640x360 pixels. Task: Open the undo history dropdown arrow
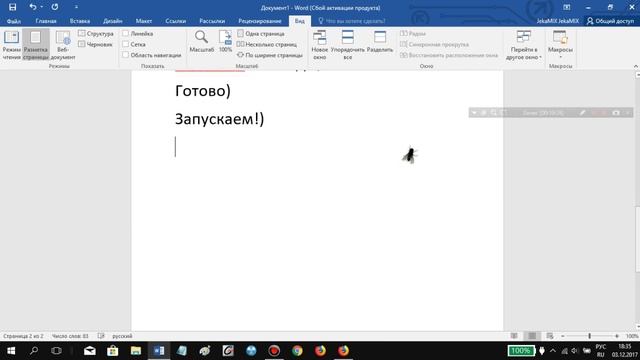click(42, 7)
